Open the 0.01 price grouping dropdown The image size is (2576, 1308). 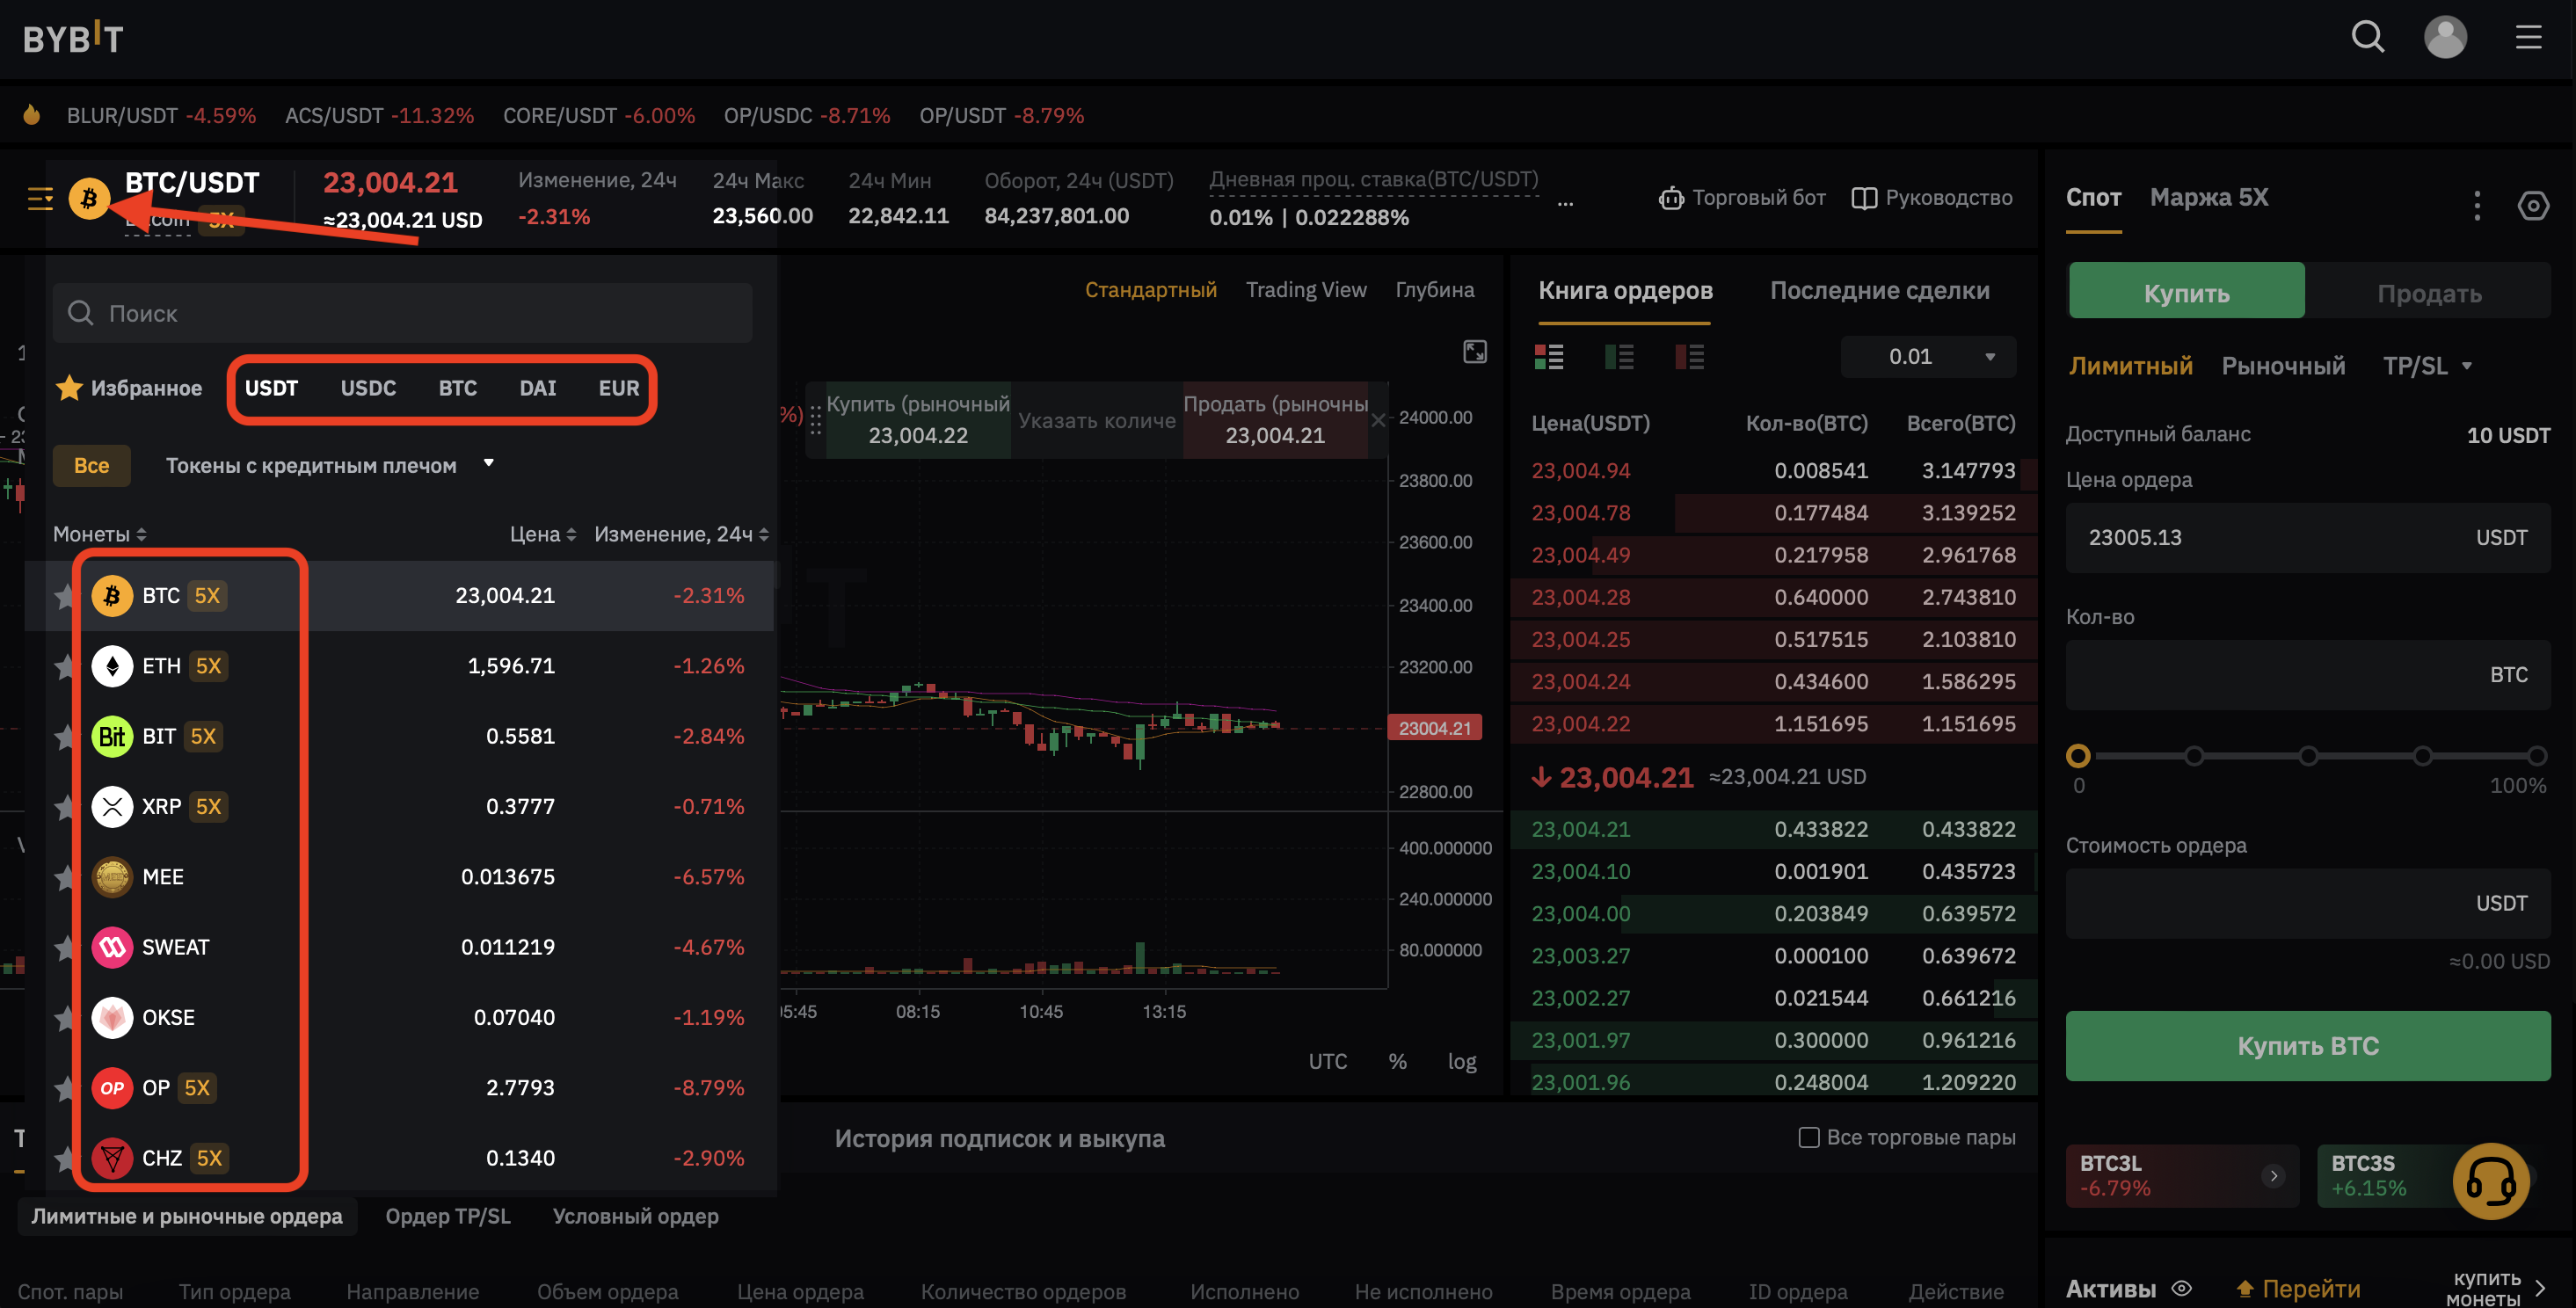(1927, 357)
